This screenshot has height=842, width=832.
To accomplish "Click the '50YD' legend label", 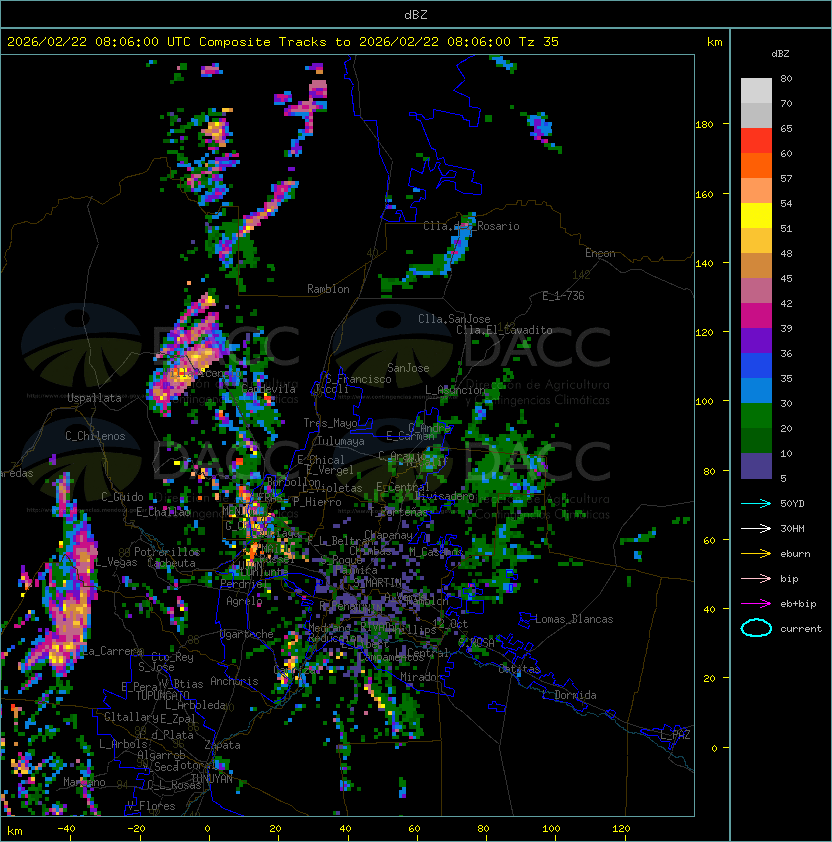I will pyautogui.click(x=792, y=504).
